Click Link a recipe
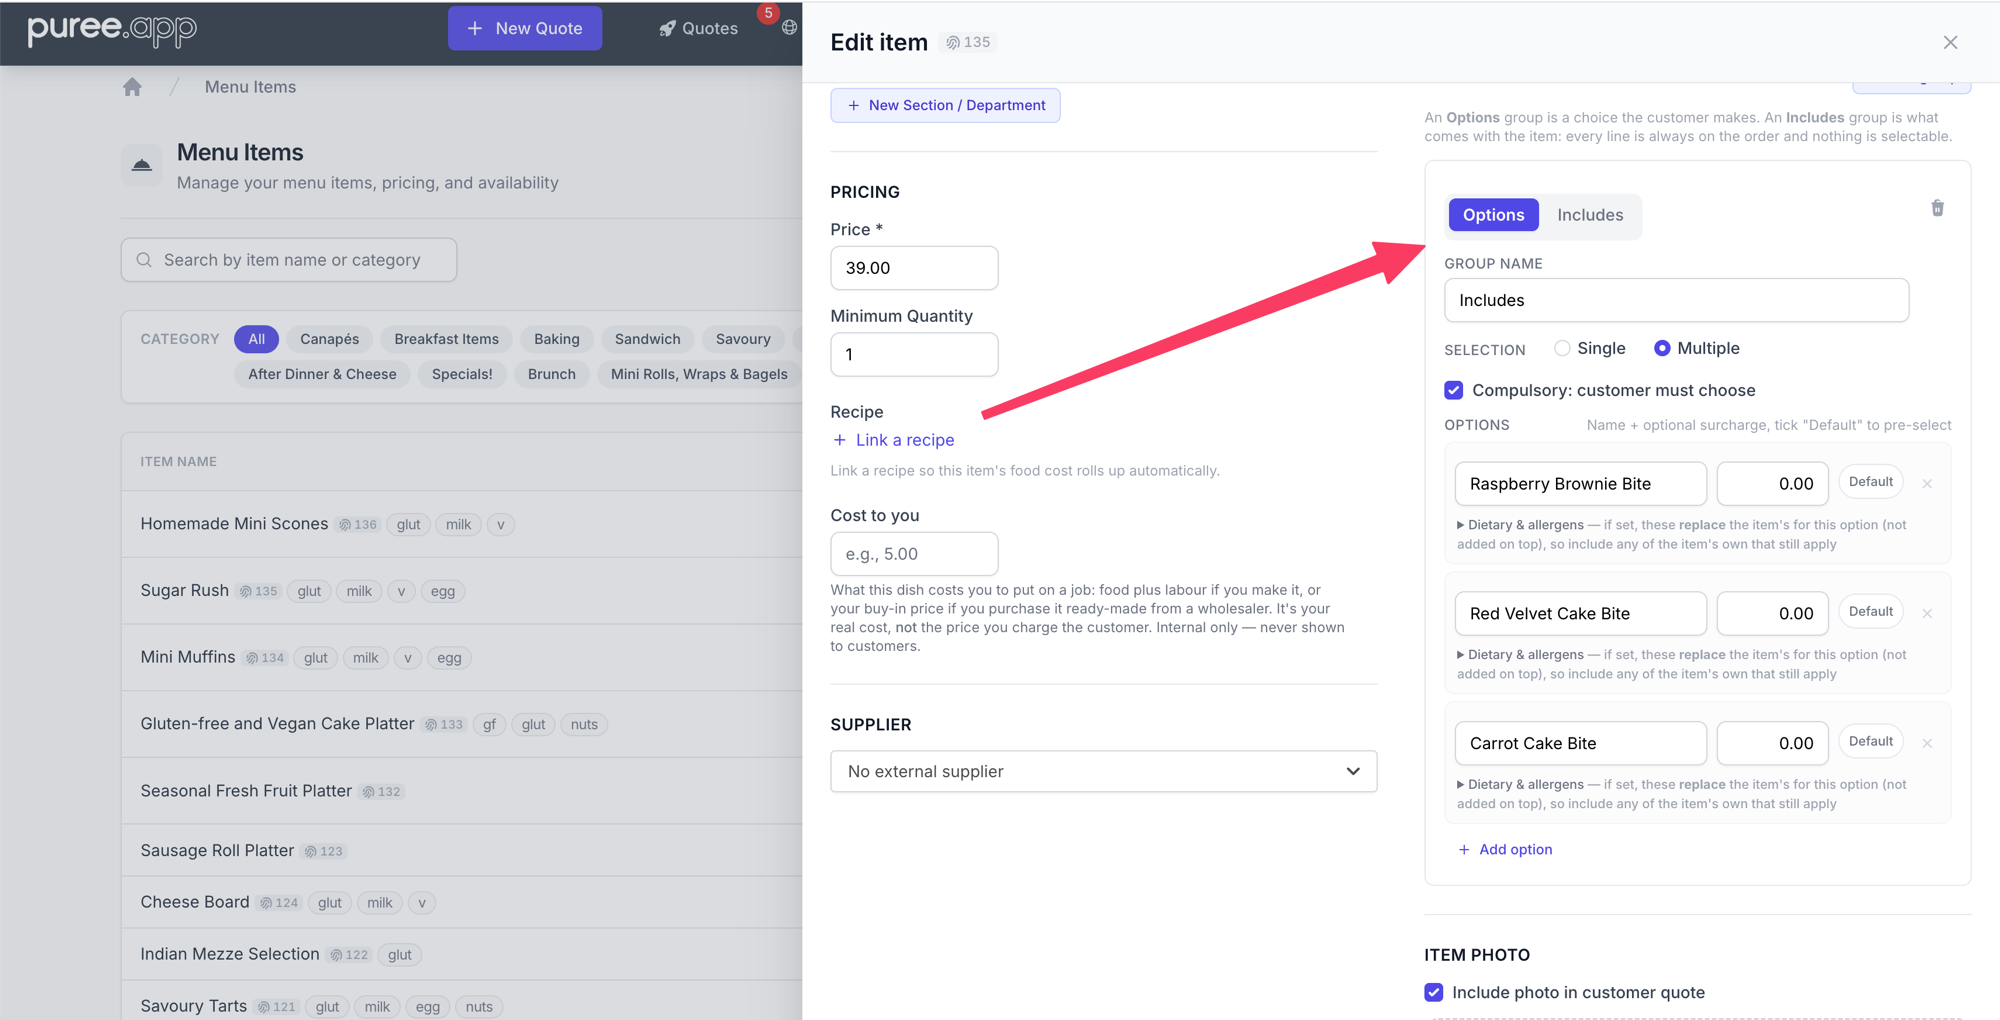2000x1020 pixels. tap(893, 440)
